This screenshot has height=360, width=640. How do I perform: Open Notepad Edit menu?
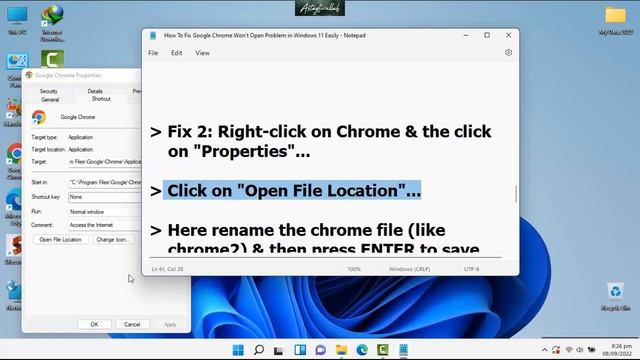176,53
